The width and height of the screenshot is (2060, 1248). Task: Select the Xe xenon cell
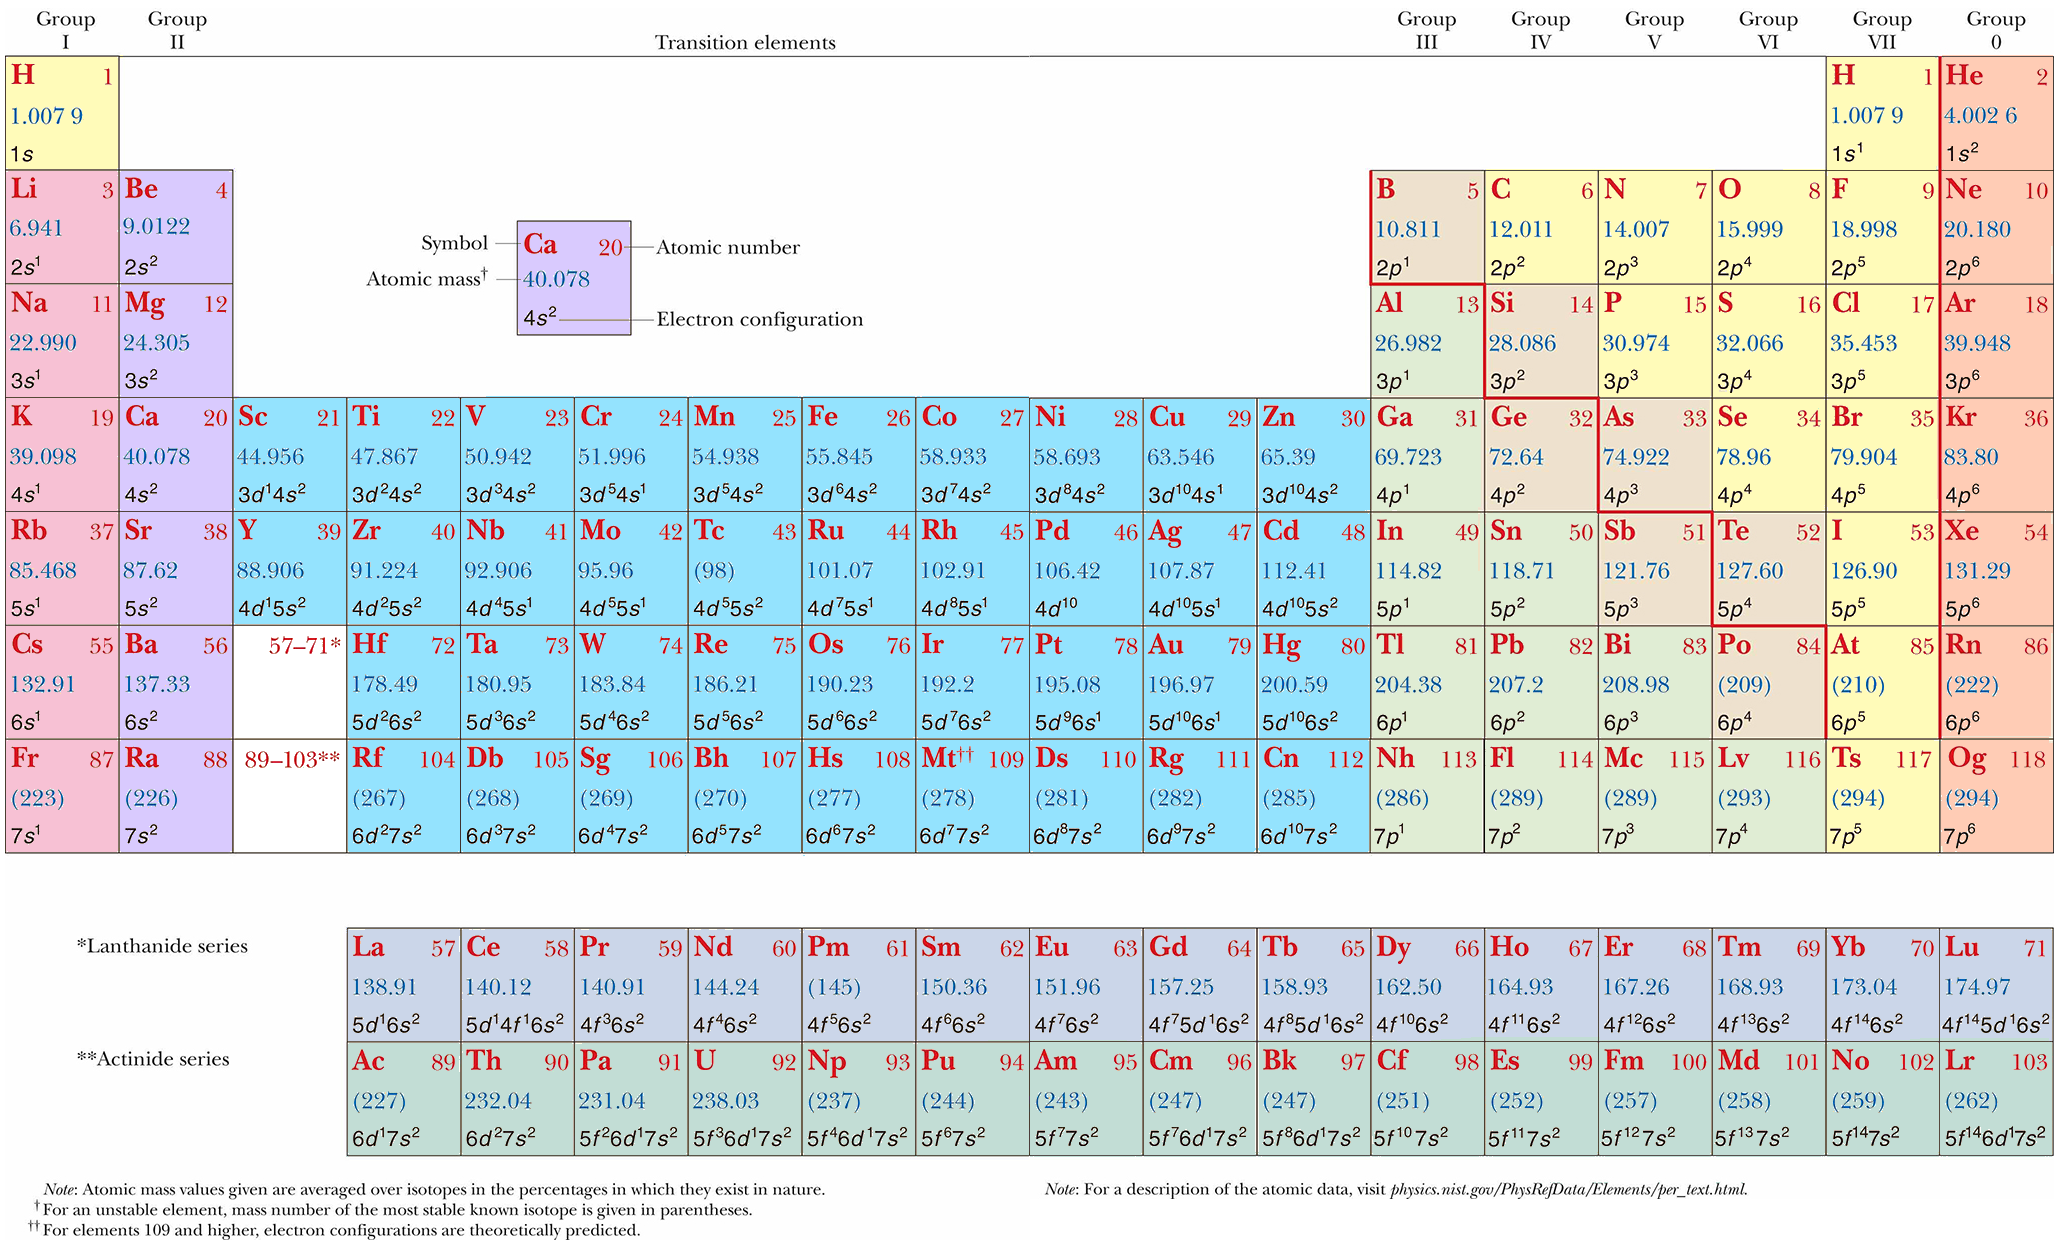(1997, 569)
